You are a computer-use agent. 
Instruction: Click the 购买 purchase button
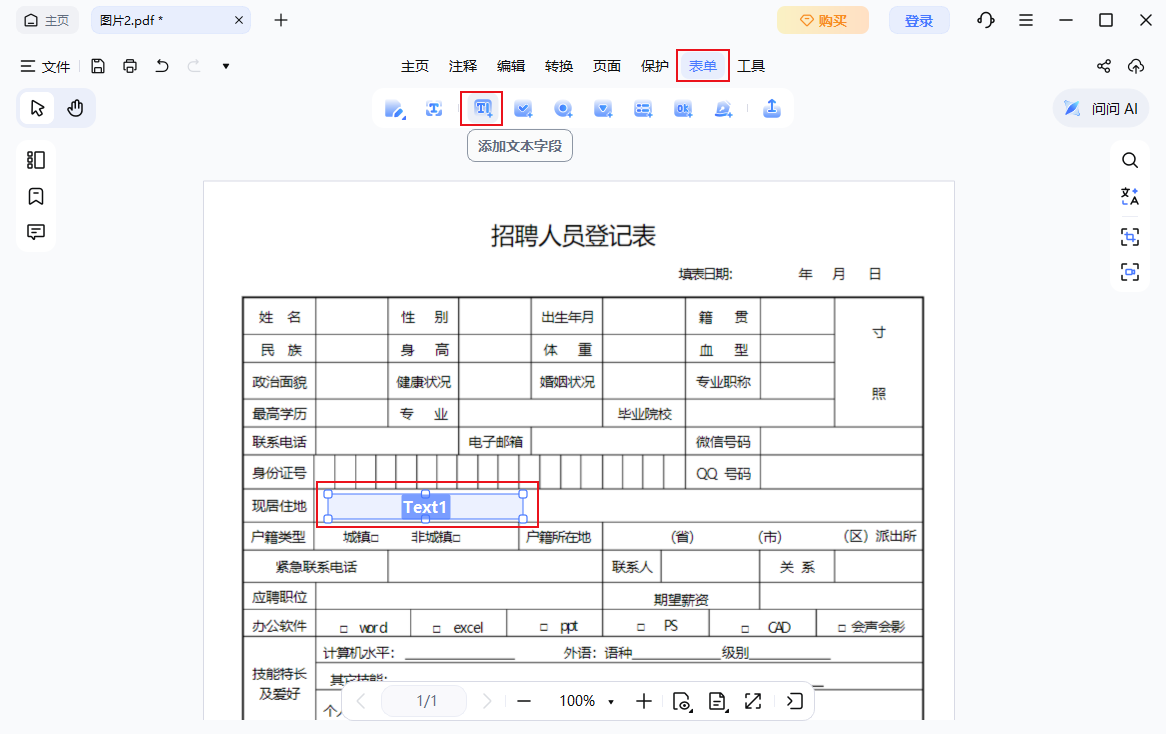(822, 20)
